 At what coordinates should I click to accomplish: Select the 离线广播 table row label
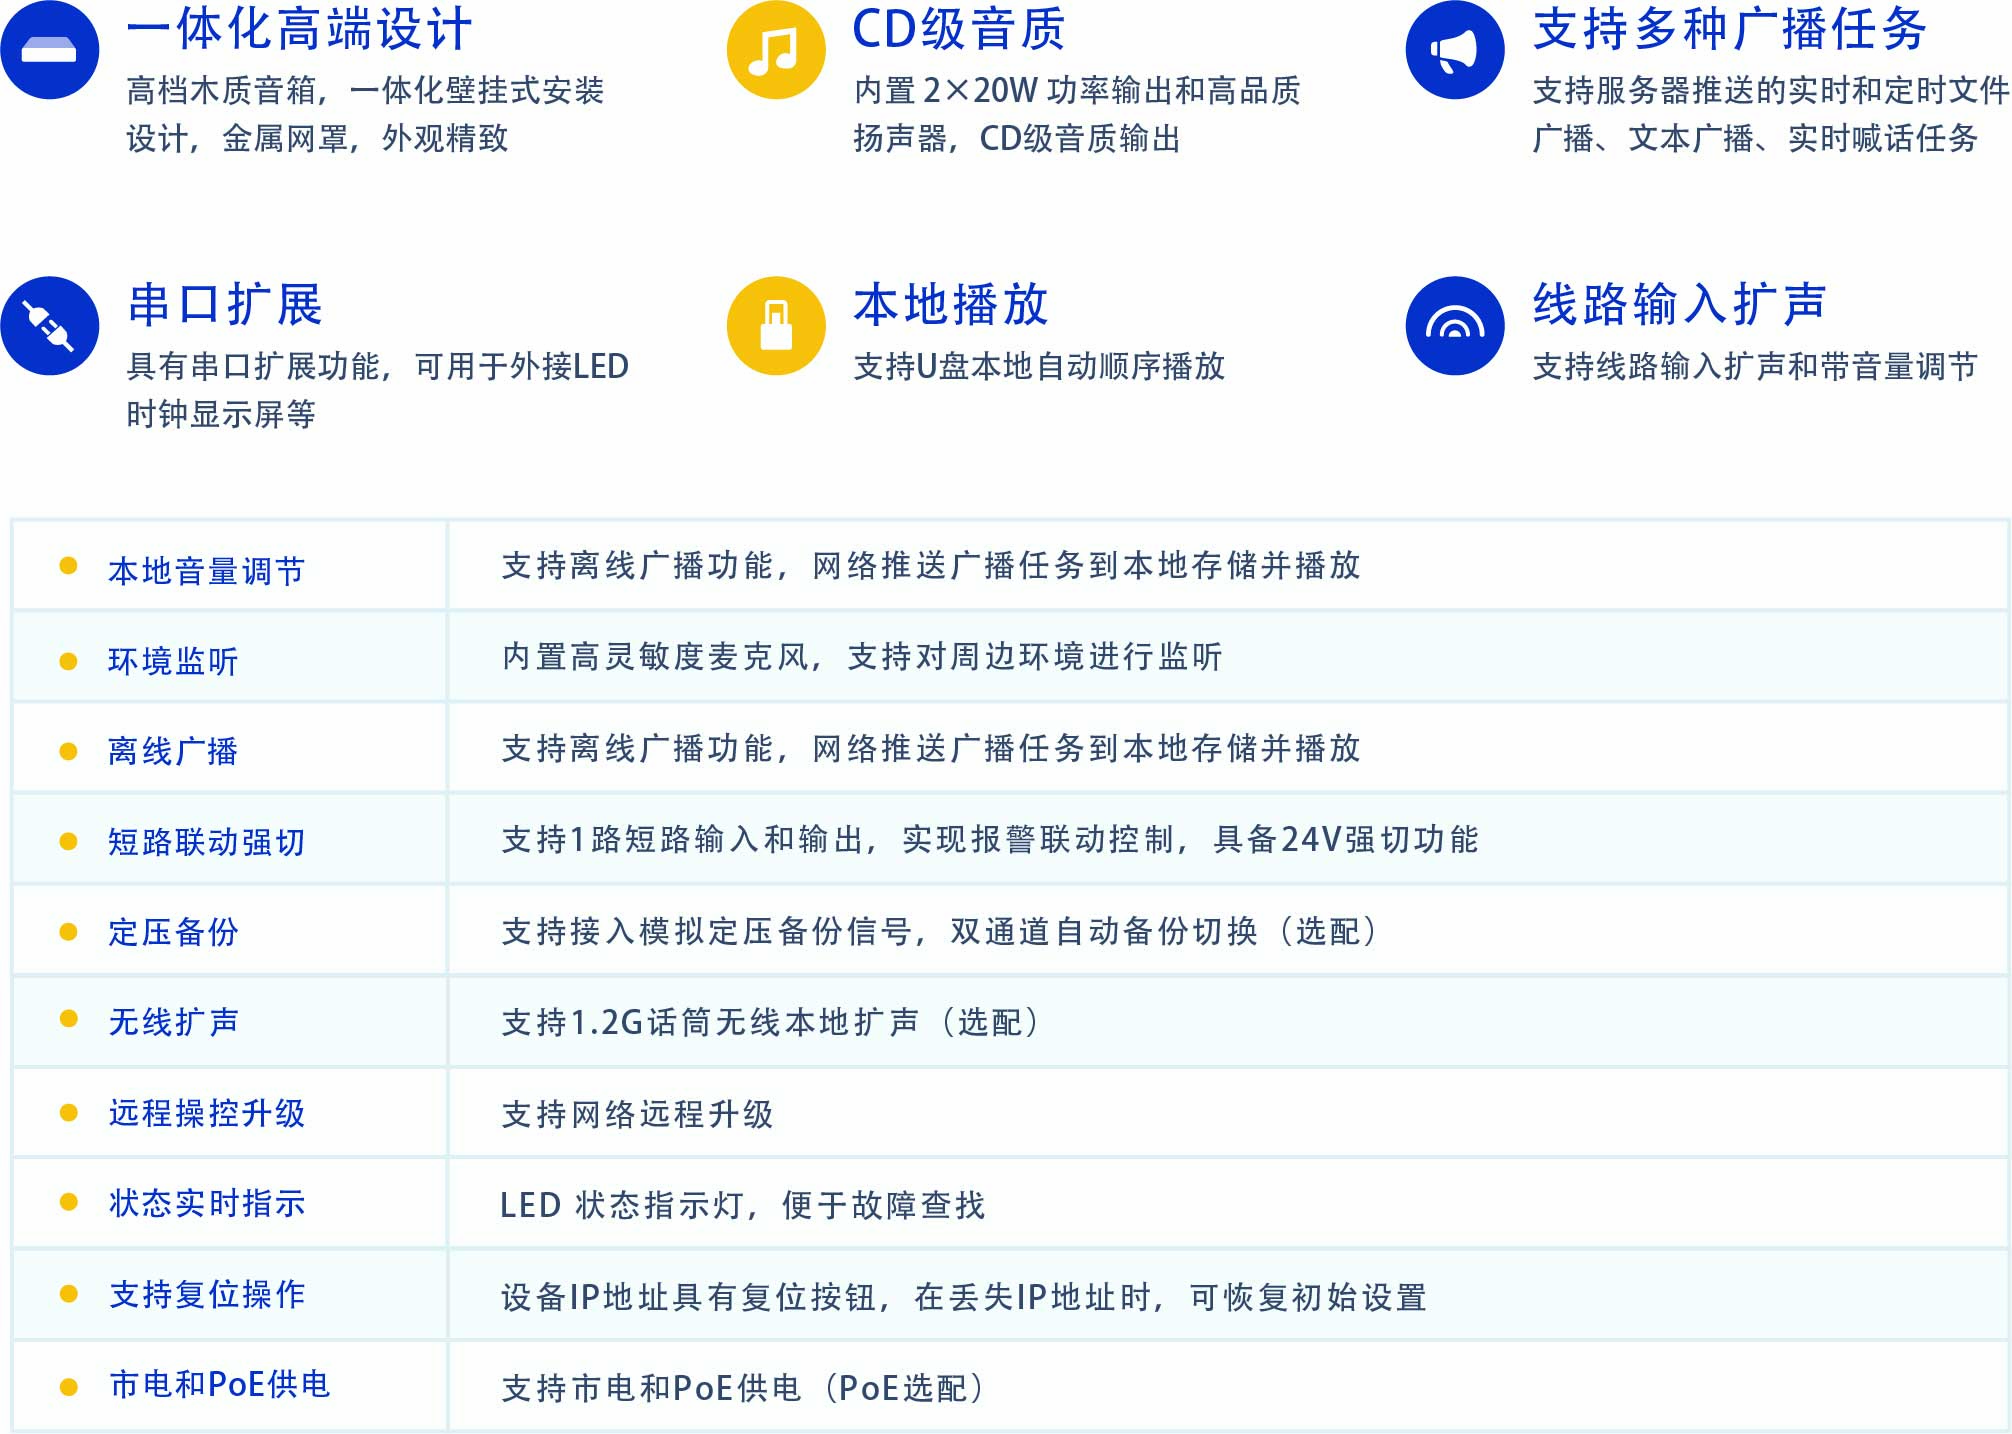click(x=173, y=751)
